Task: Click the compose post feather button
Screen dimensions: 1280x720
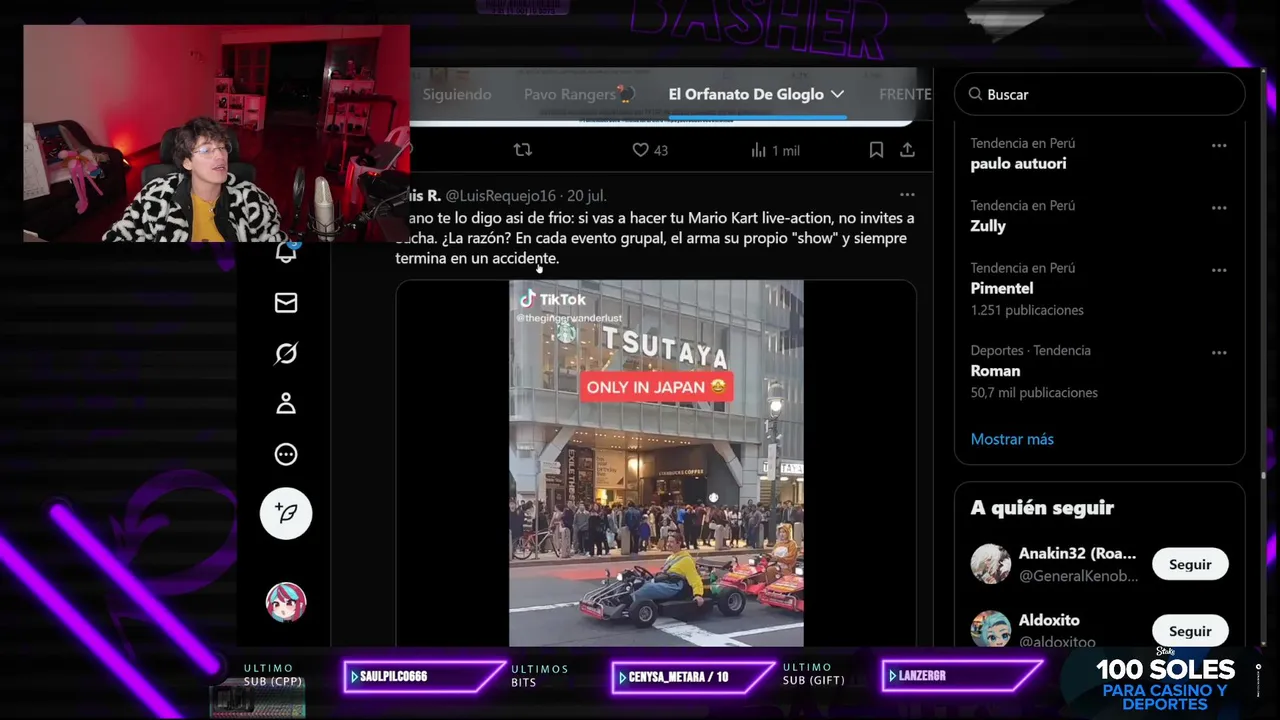Action: click(x=286, y=513)
